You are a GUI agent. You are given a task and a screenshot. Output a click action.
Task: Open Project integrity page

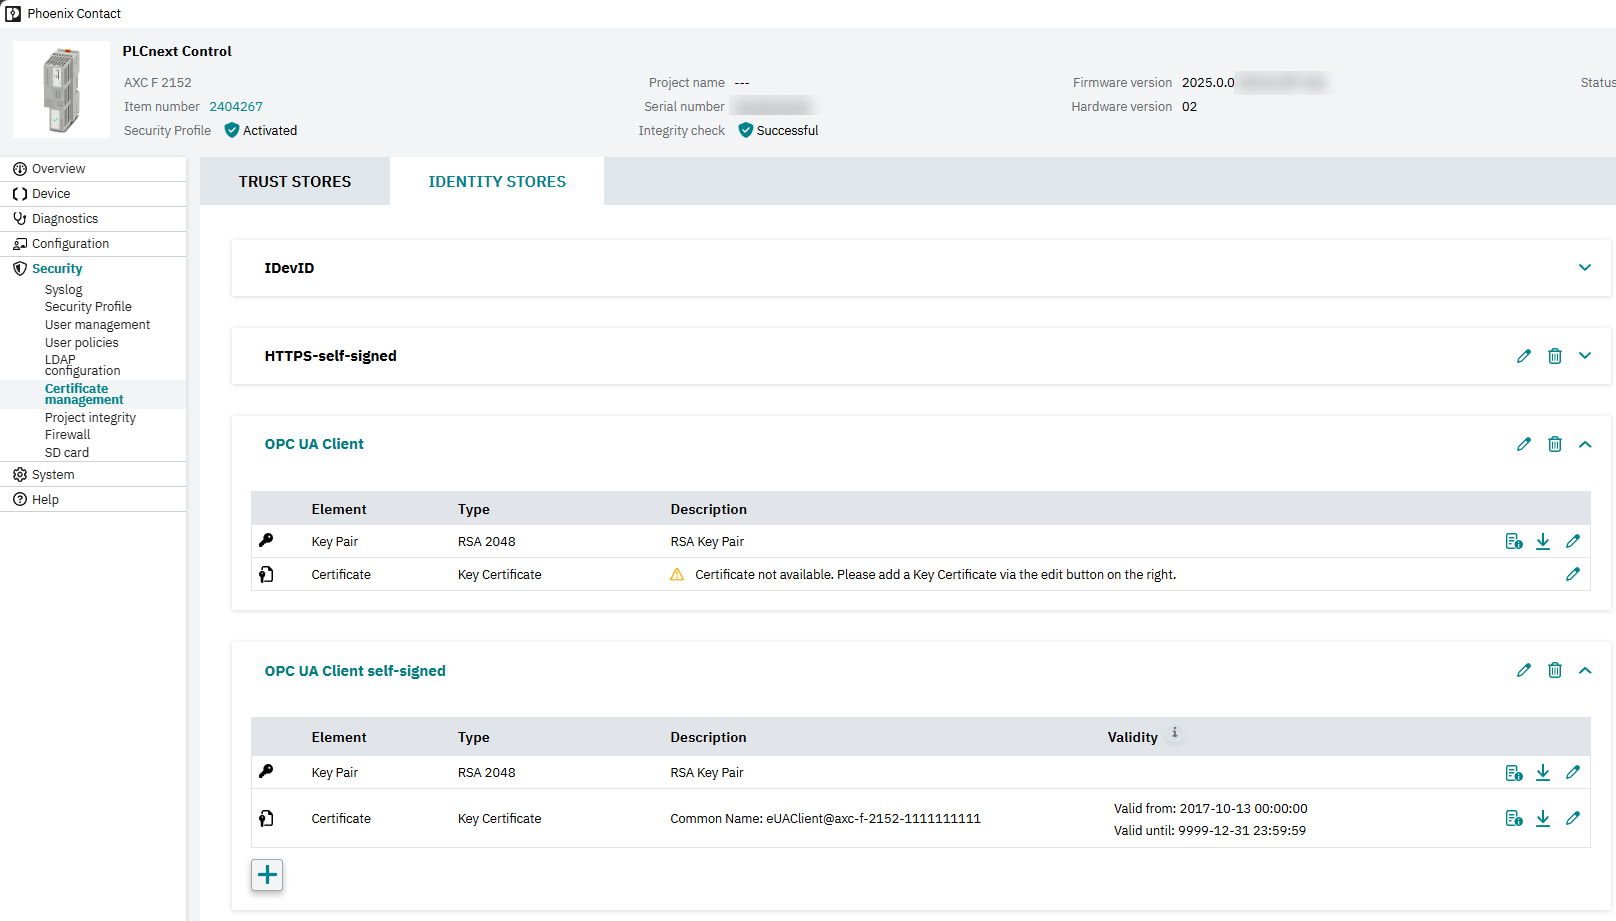90,418
